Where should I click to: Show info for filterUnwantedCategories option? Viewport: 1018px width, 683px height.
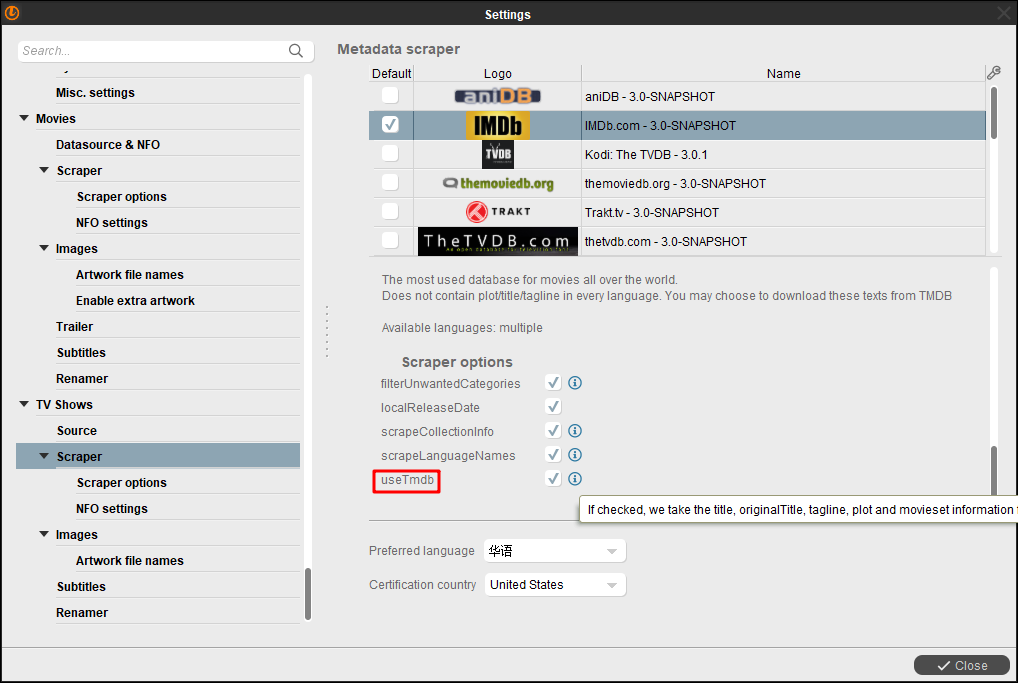point(575,383)
